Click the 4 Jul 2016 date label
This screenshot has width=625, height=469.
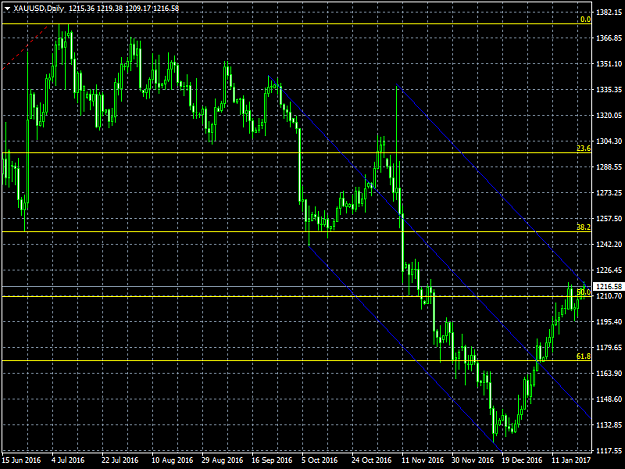point(68,460)
